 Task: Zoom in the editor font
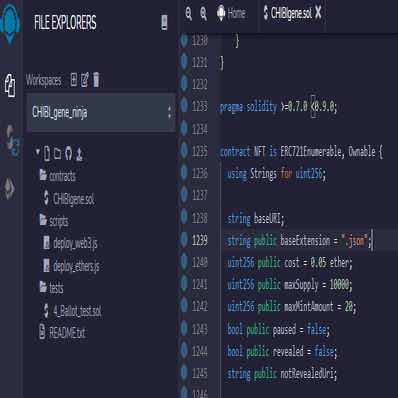[x=203, y=14]
